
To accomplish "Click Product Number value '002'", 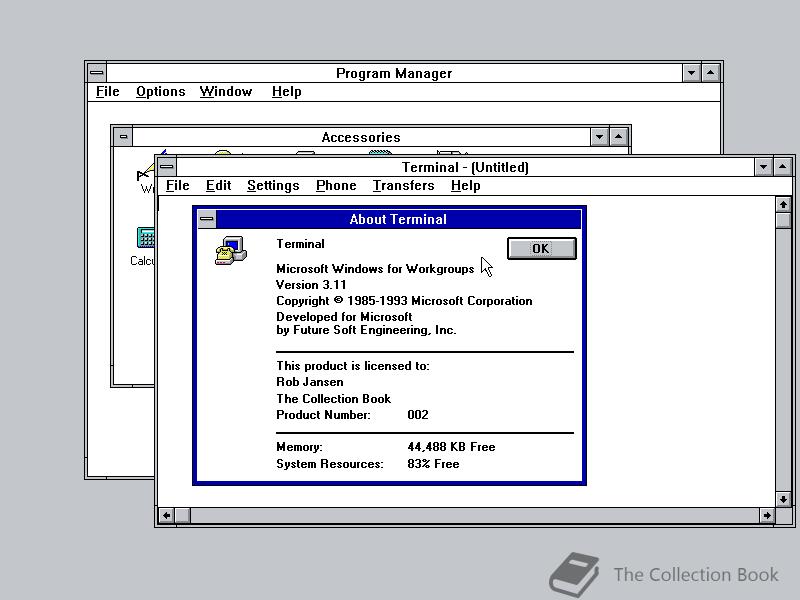I will click(x=418, y=415).
